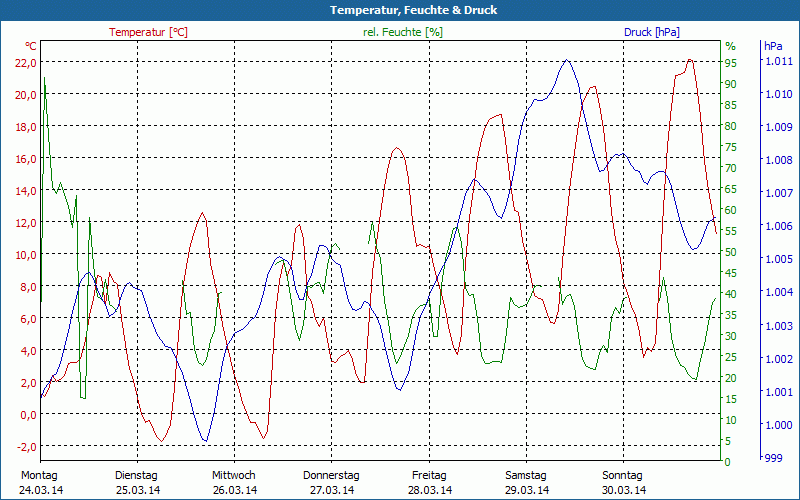Click the blue hPa unit label
Screen dimensions: 800x500
point(773,46)
